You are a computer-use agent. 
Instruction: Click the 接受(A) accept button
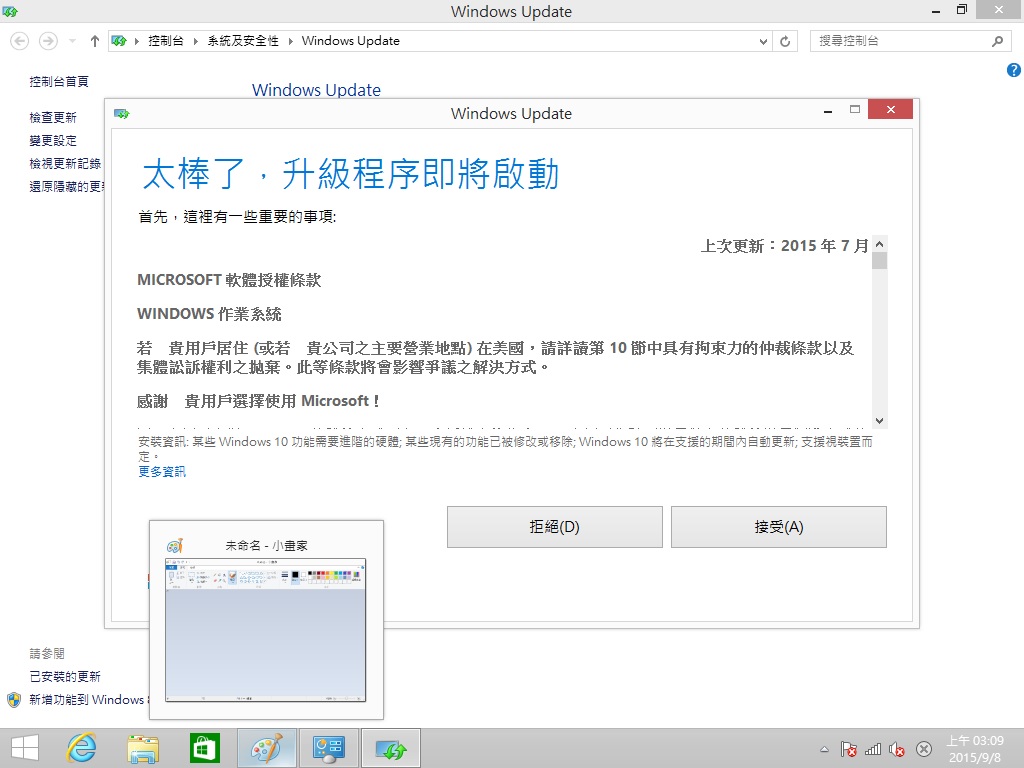(x=778, y=527)
